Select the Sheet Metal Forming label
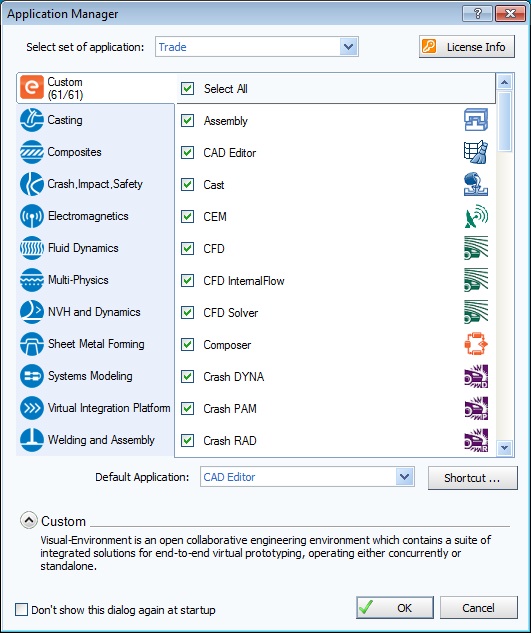 click(x=96, y=344)
